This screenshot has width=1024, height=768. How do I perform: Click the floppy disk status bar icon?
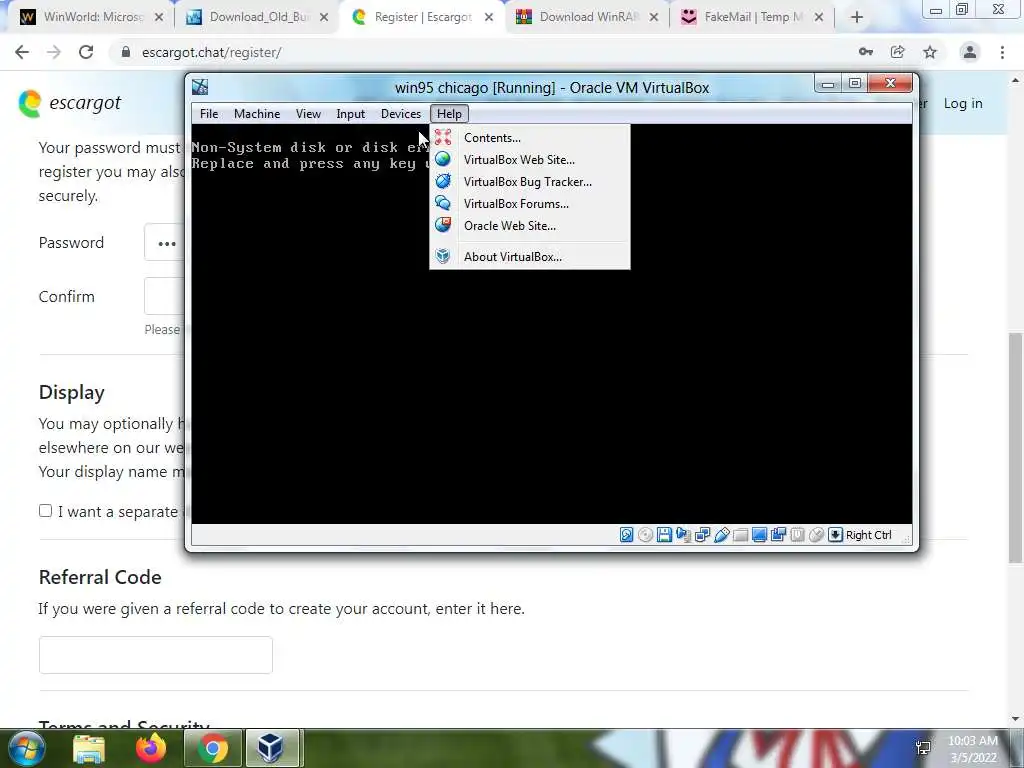[x=664, y=535]
